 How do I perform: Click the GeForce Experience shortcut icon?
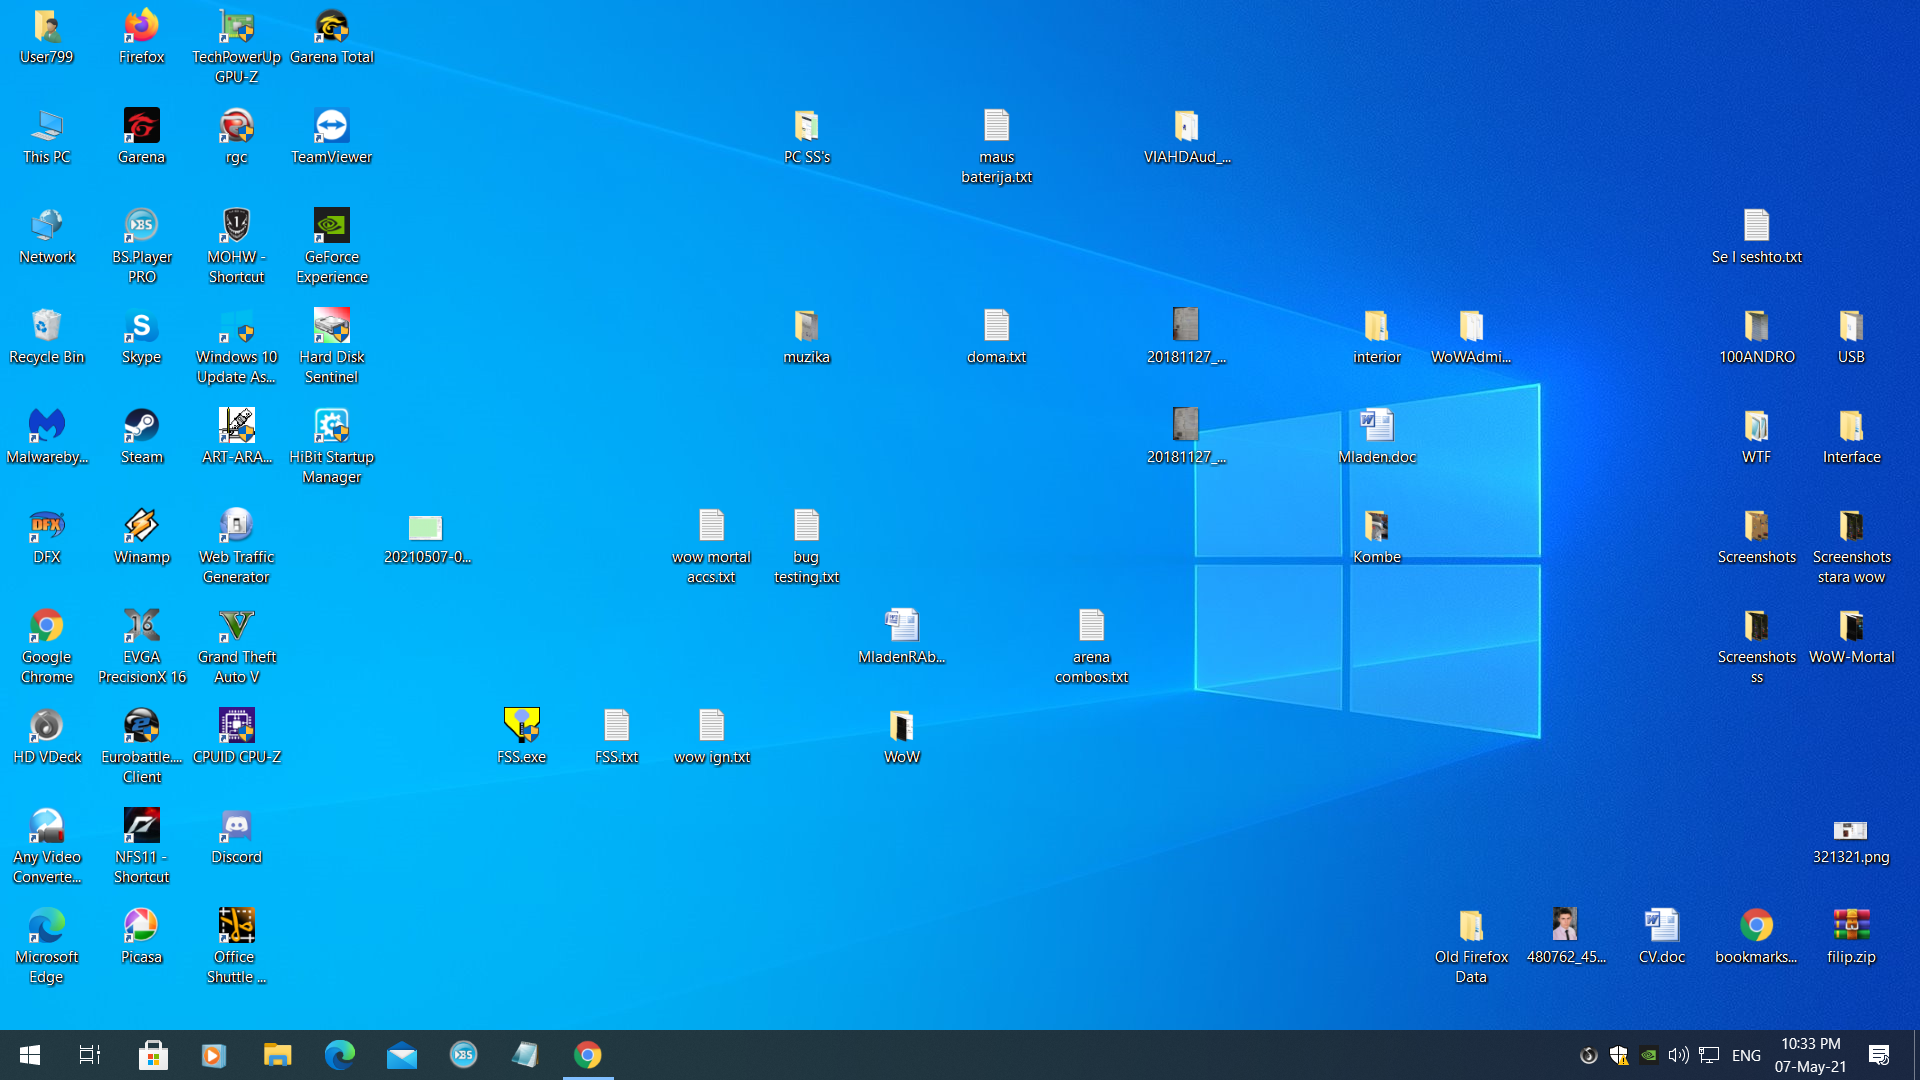pos(331,227)
